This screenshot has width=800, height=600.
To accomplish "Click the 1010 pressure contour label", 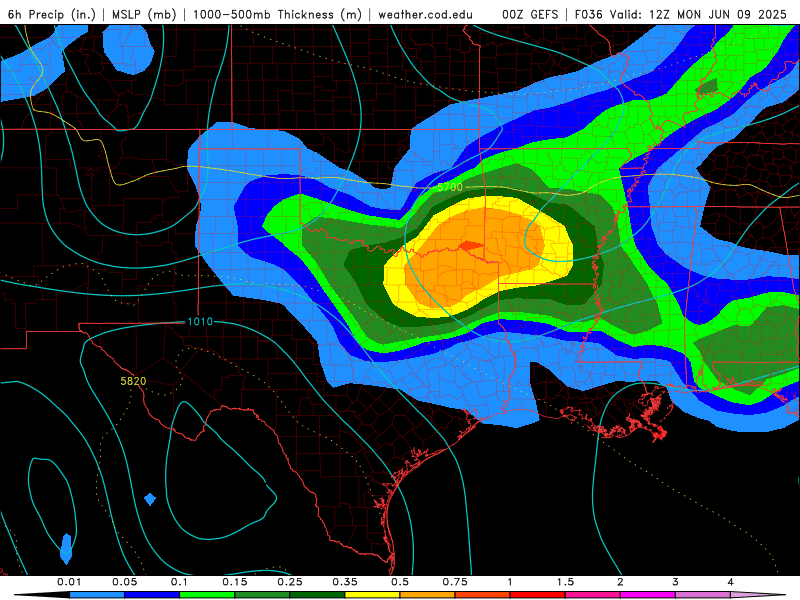I will [200, 321].
